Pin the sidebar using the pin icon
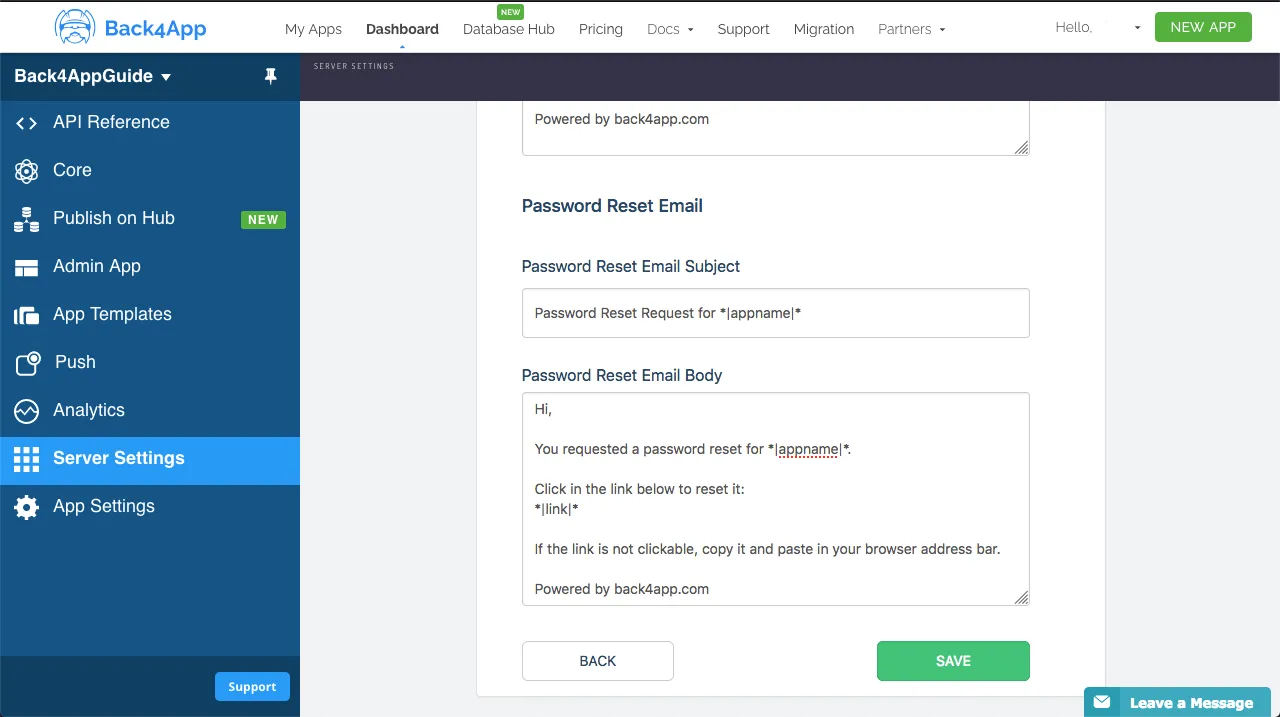Viewport: 1280px width, 717px height. (270, 75)
